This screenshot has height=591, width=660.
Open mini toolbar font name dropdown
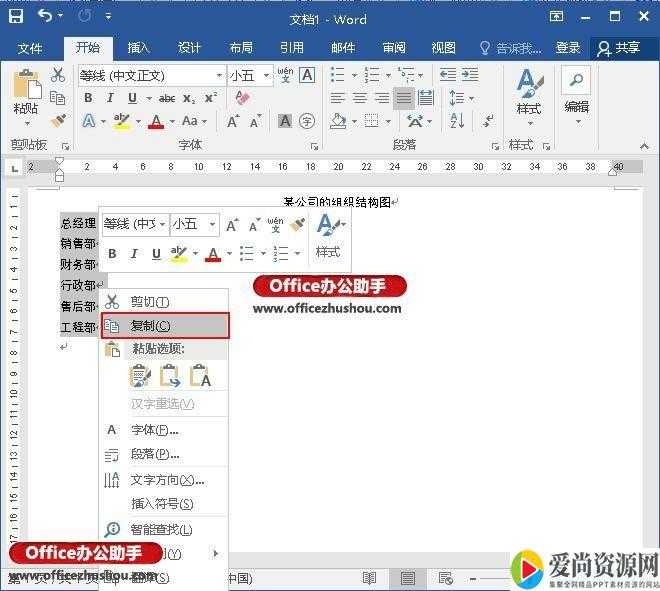pyautogui.click(x=162, y=224)
